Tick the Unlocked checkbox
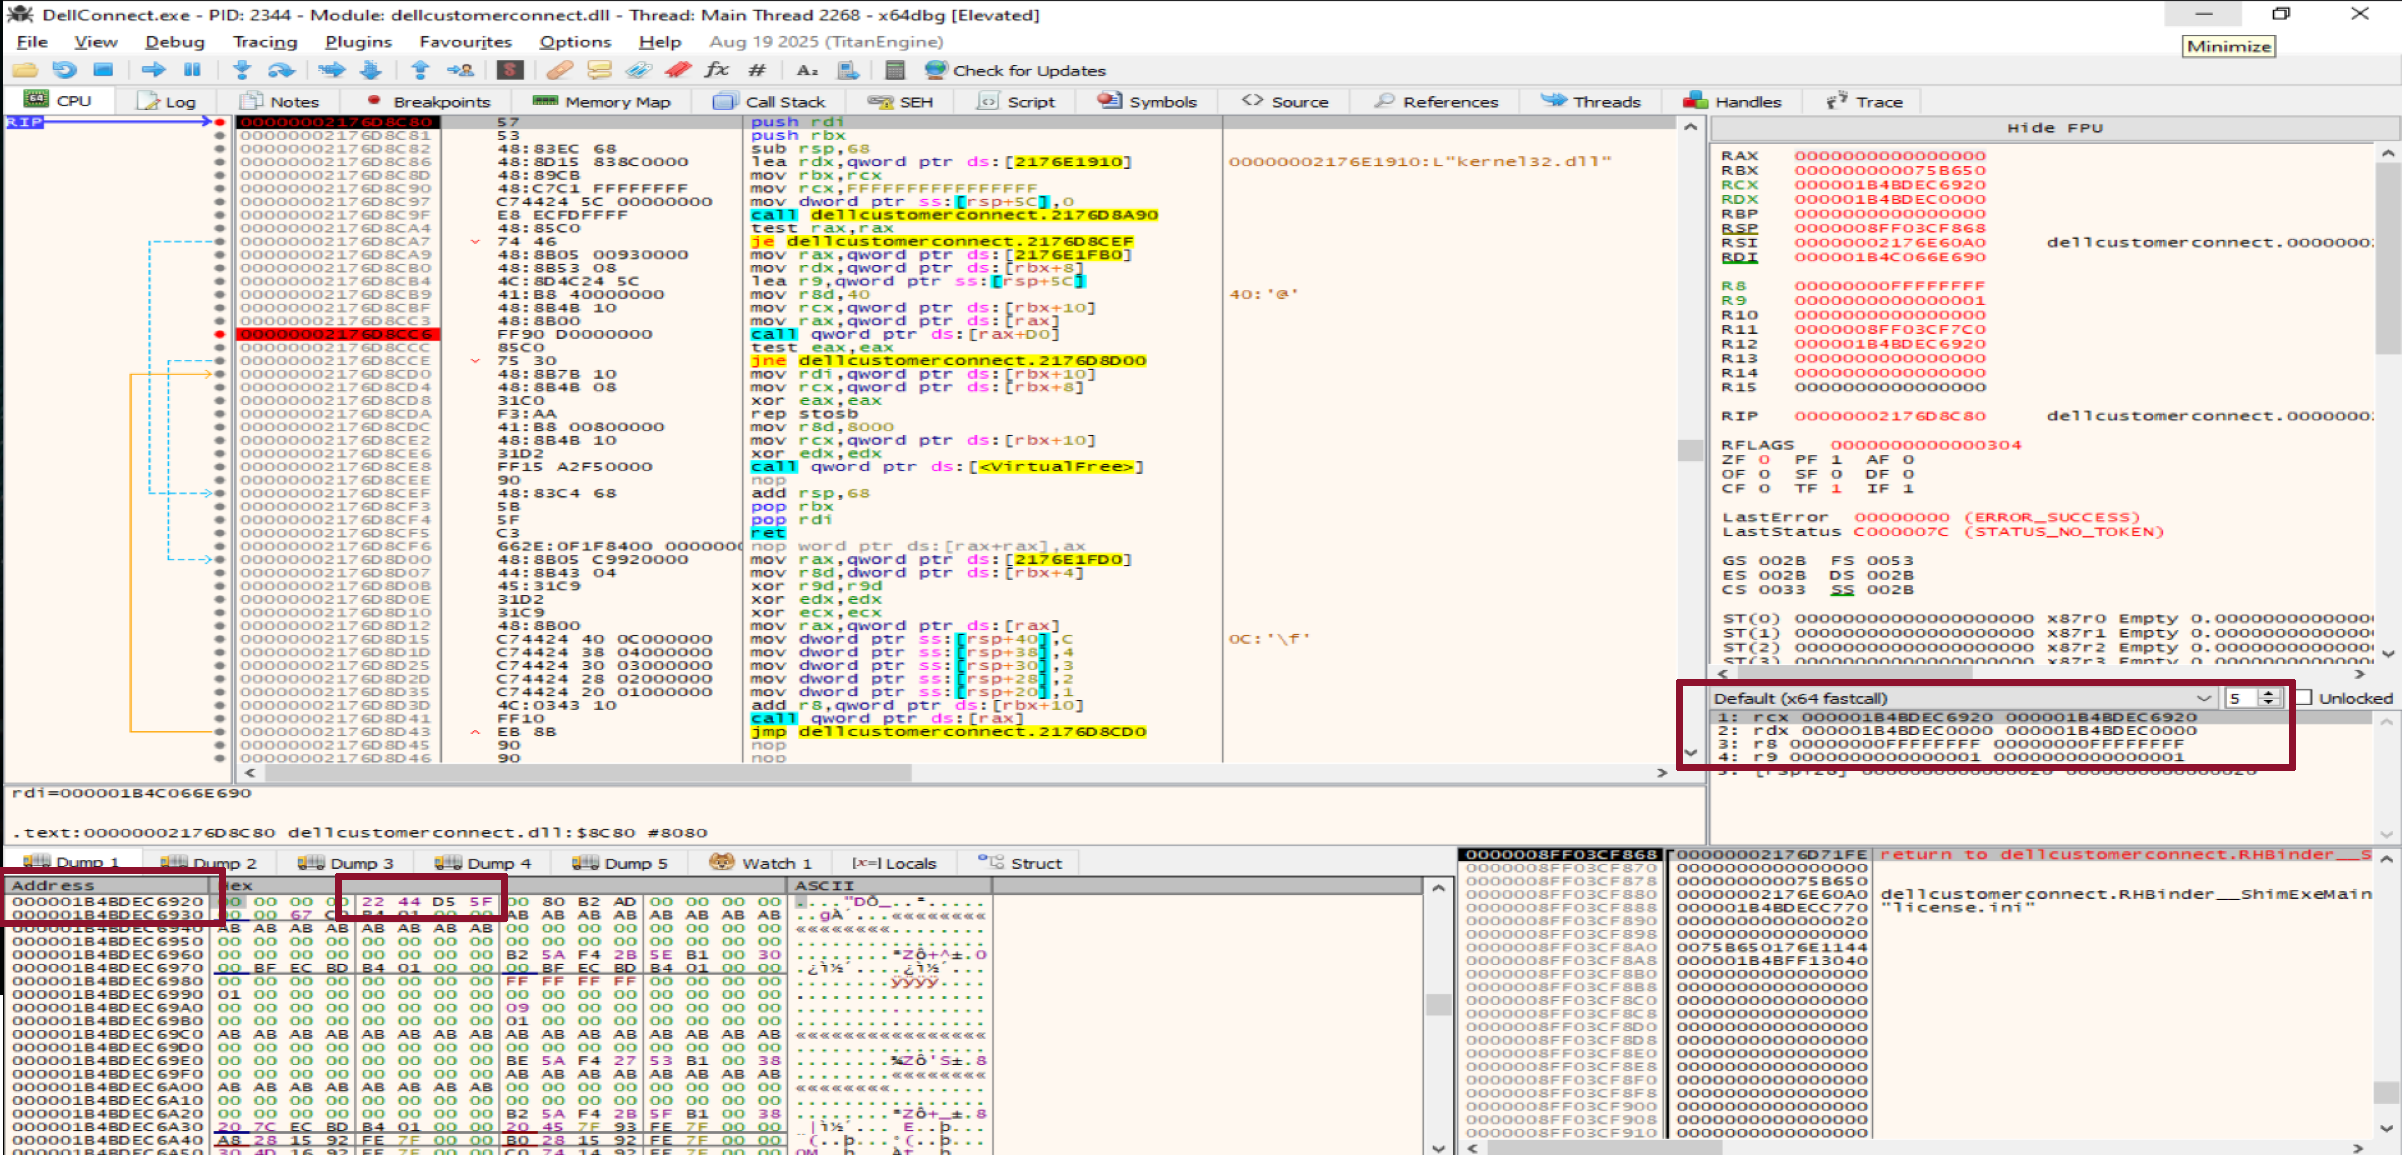 (2305, 698)
